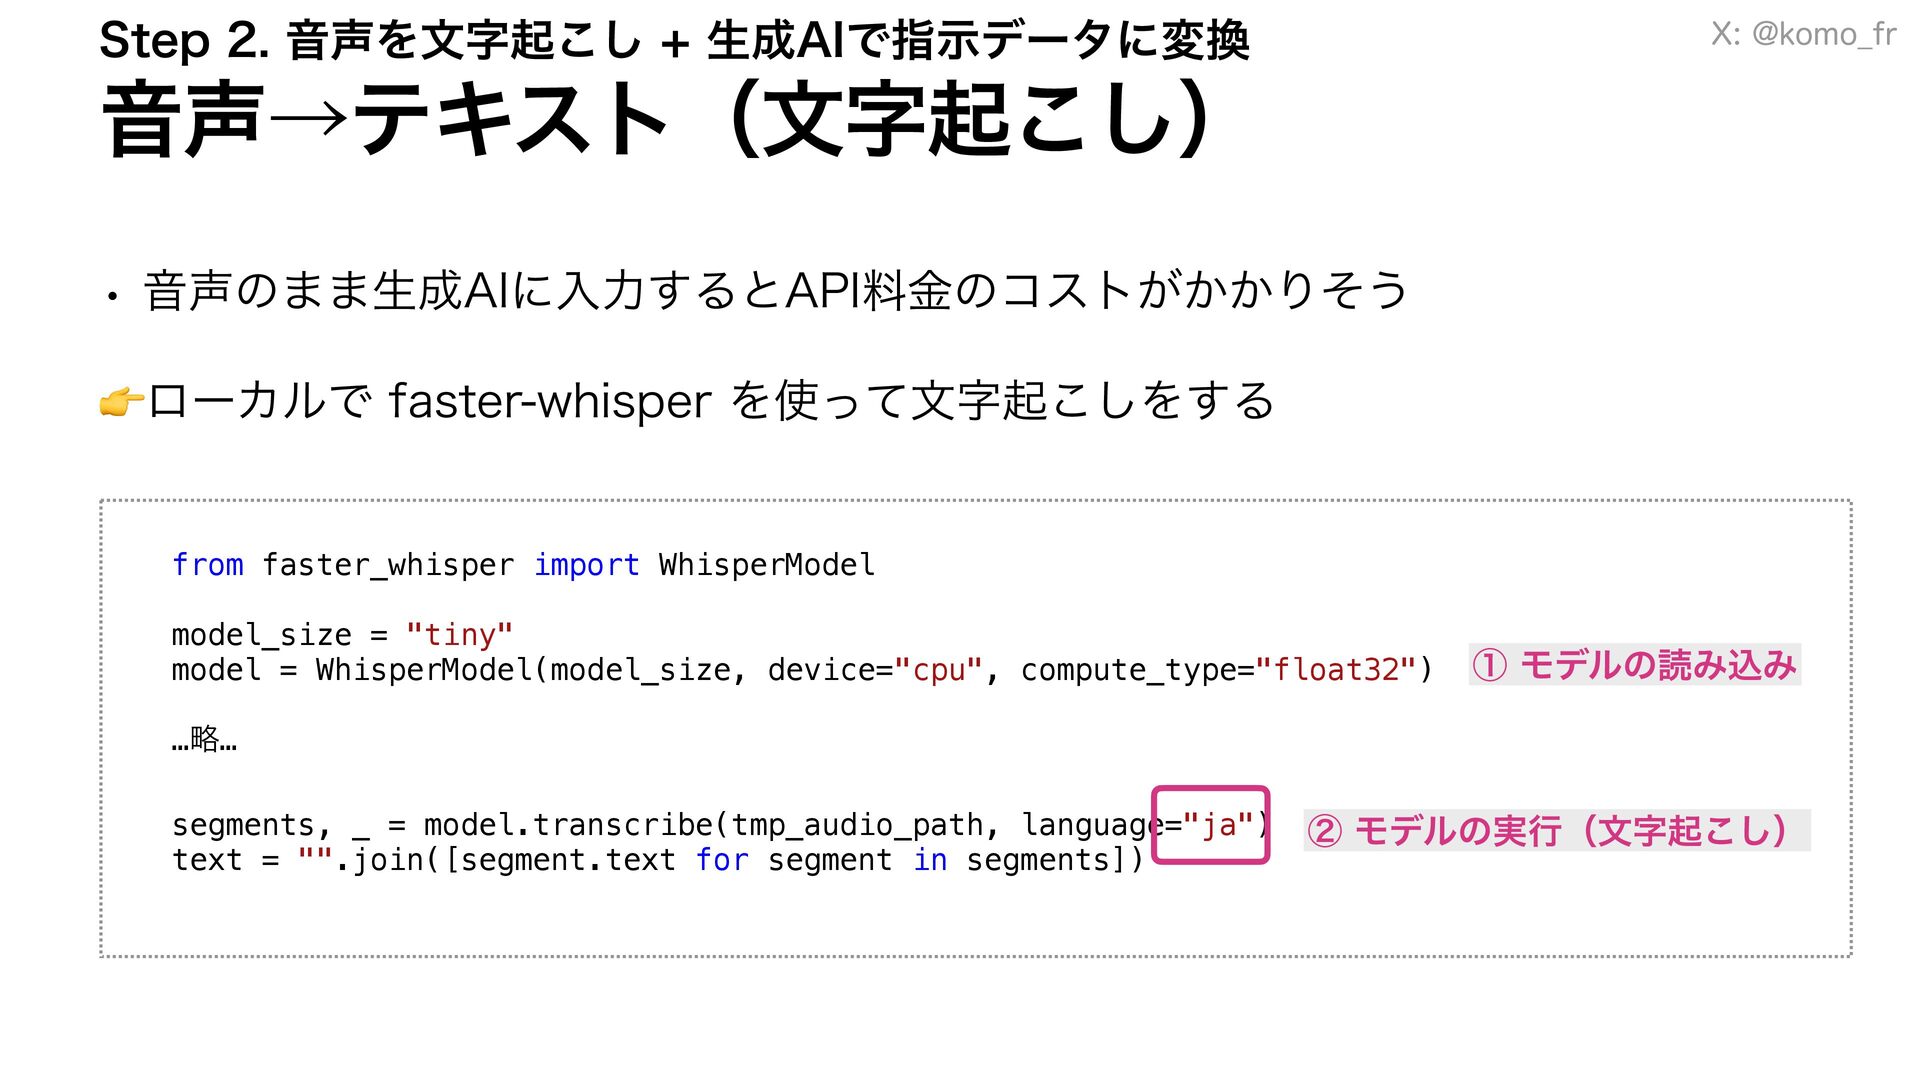The image size is (1920, 1080).
Task: Click the …略… omission text
Action: pyautogui.click(x=204, y=739)
